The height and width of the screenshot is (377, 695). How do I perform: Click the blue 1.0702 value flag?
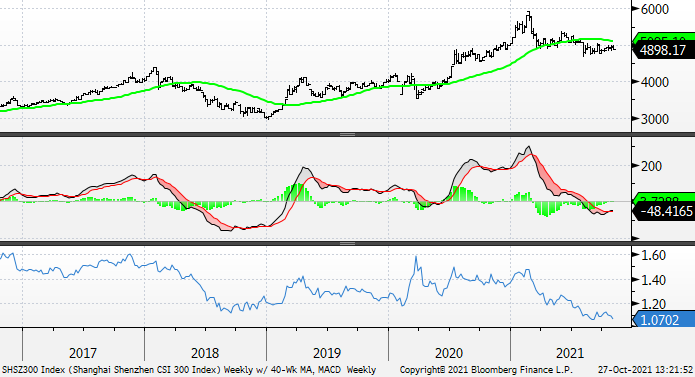point(664,320)
